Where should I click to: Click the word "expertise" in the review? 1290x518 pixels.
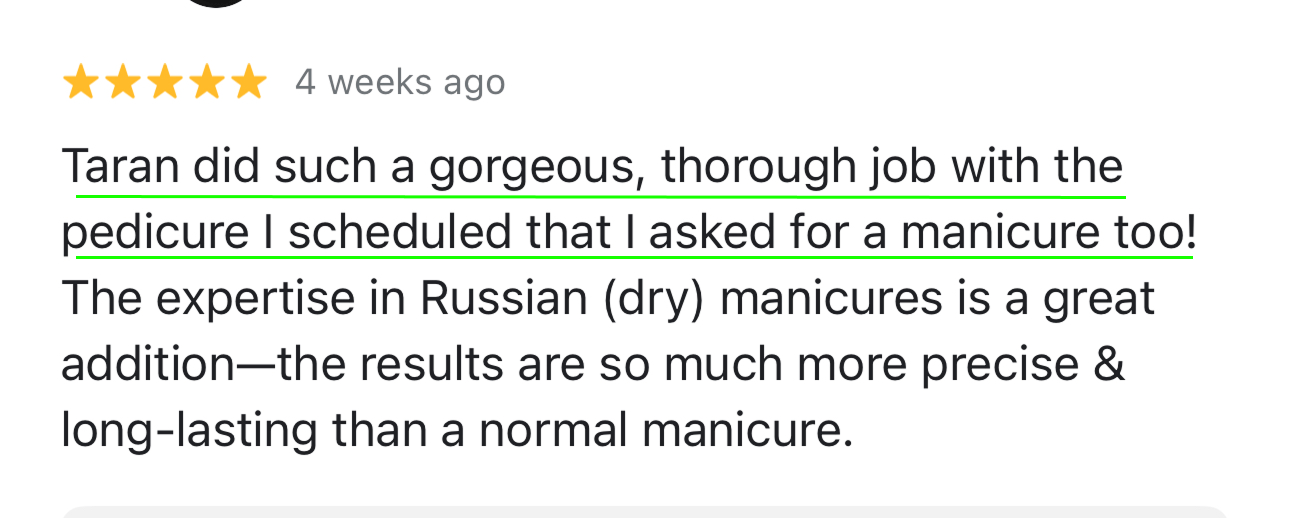coord(233,300)
